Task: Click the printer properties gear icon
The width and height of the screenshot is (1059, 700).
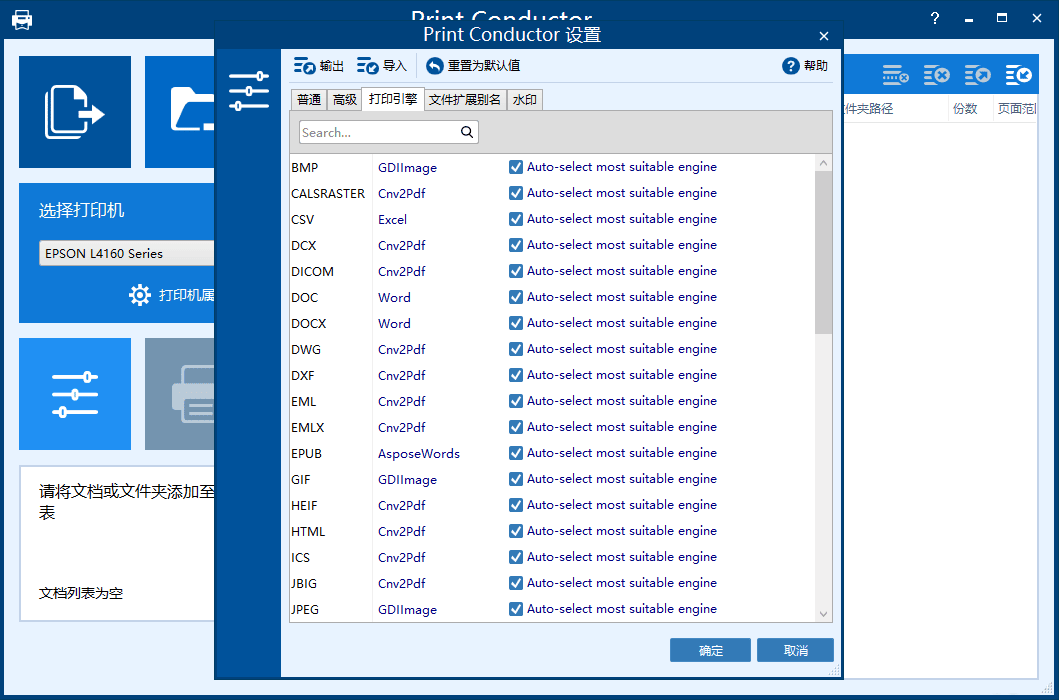Action: (140, 295)
